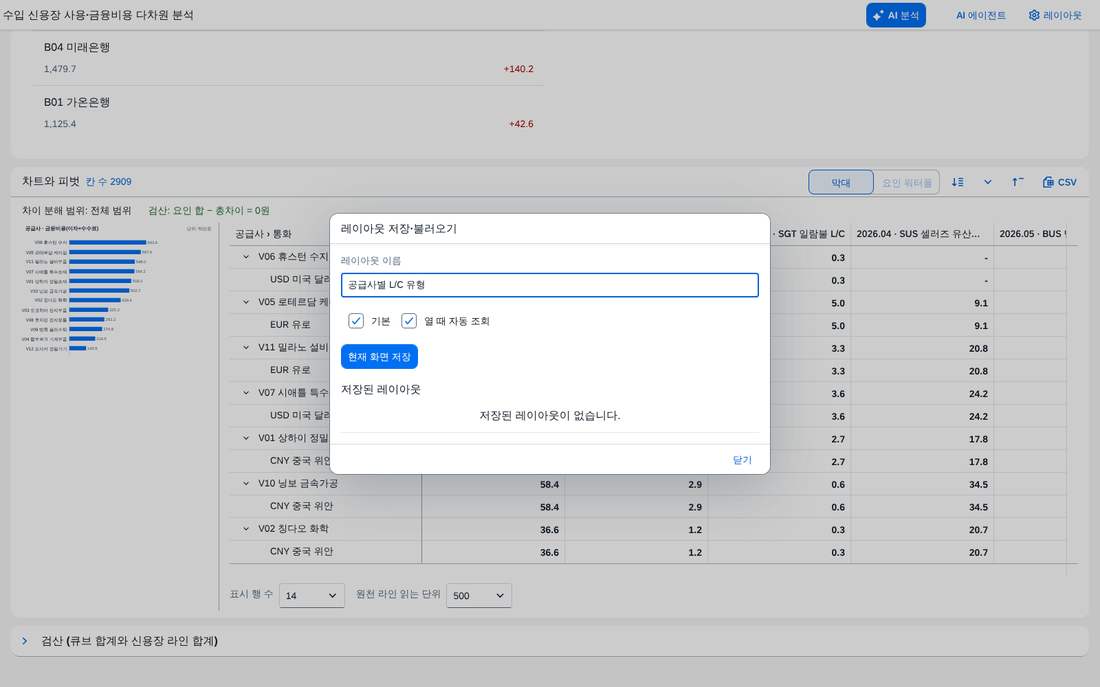Screen dimensions: 1100x687
Task: Click the 1,479.7 value
Action: [60, 69]
